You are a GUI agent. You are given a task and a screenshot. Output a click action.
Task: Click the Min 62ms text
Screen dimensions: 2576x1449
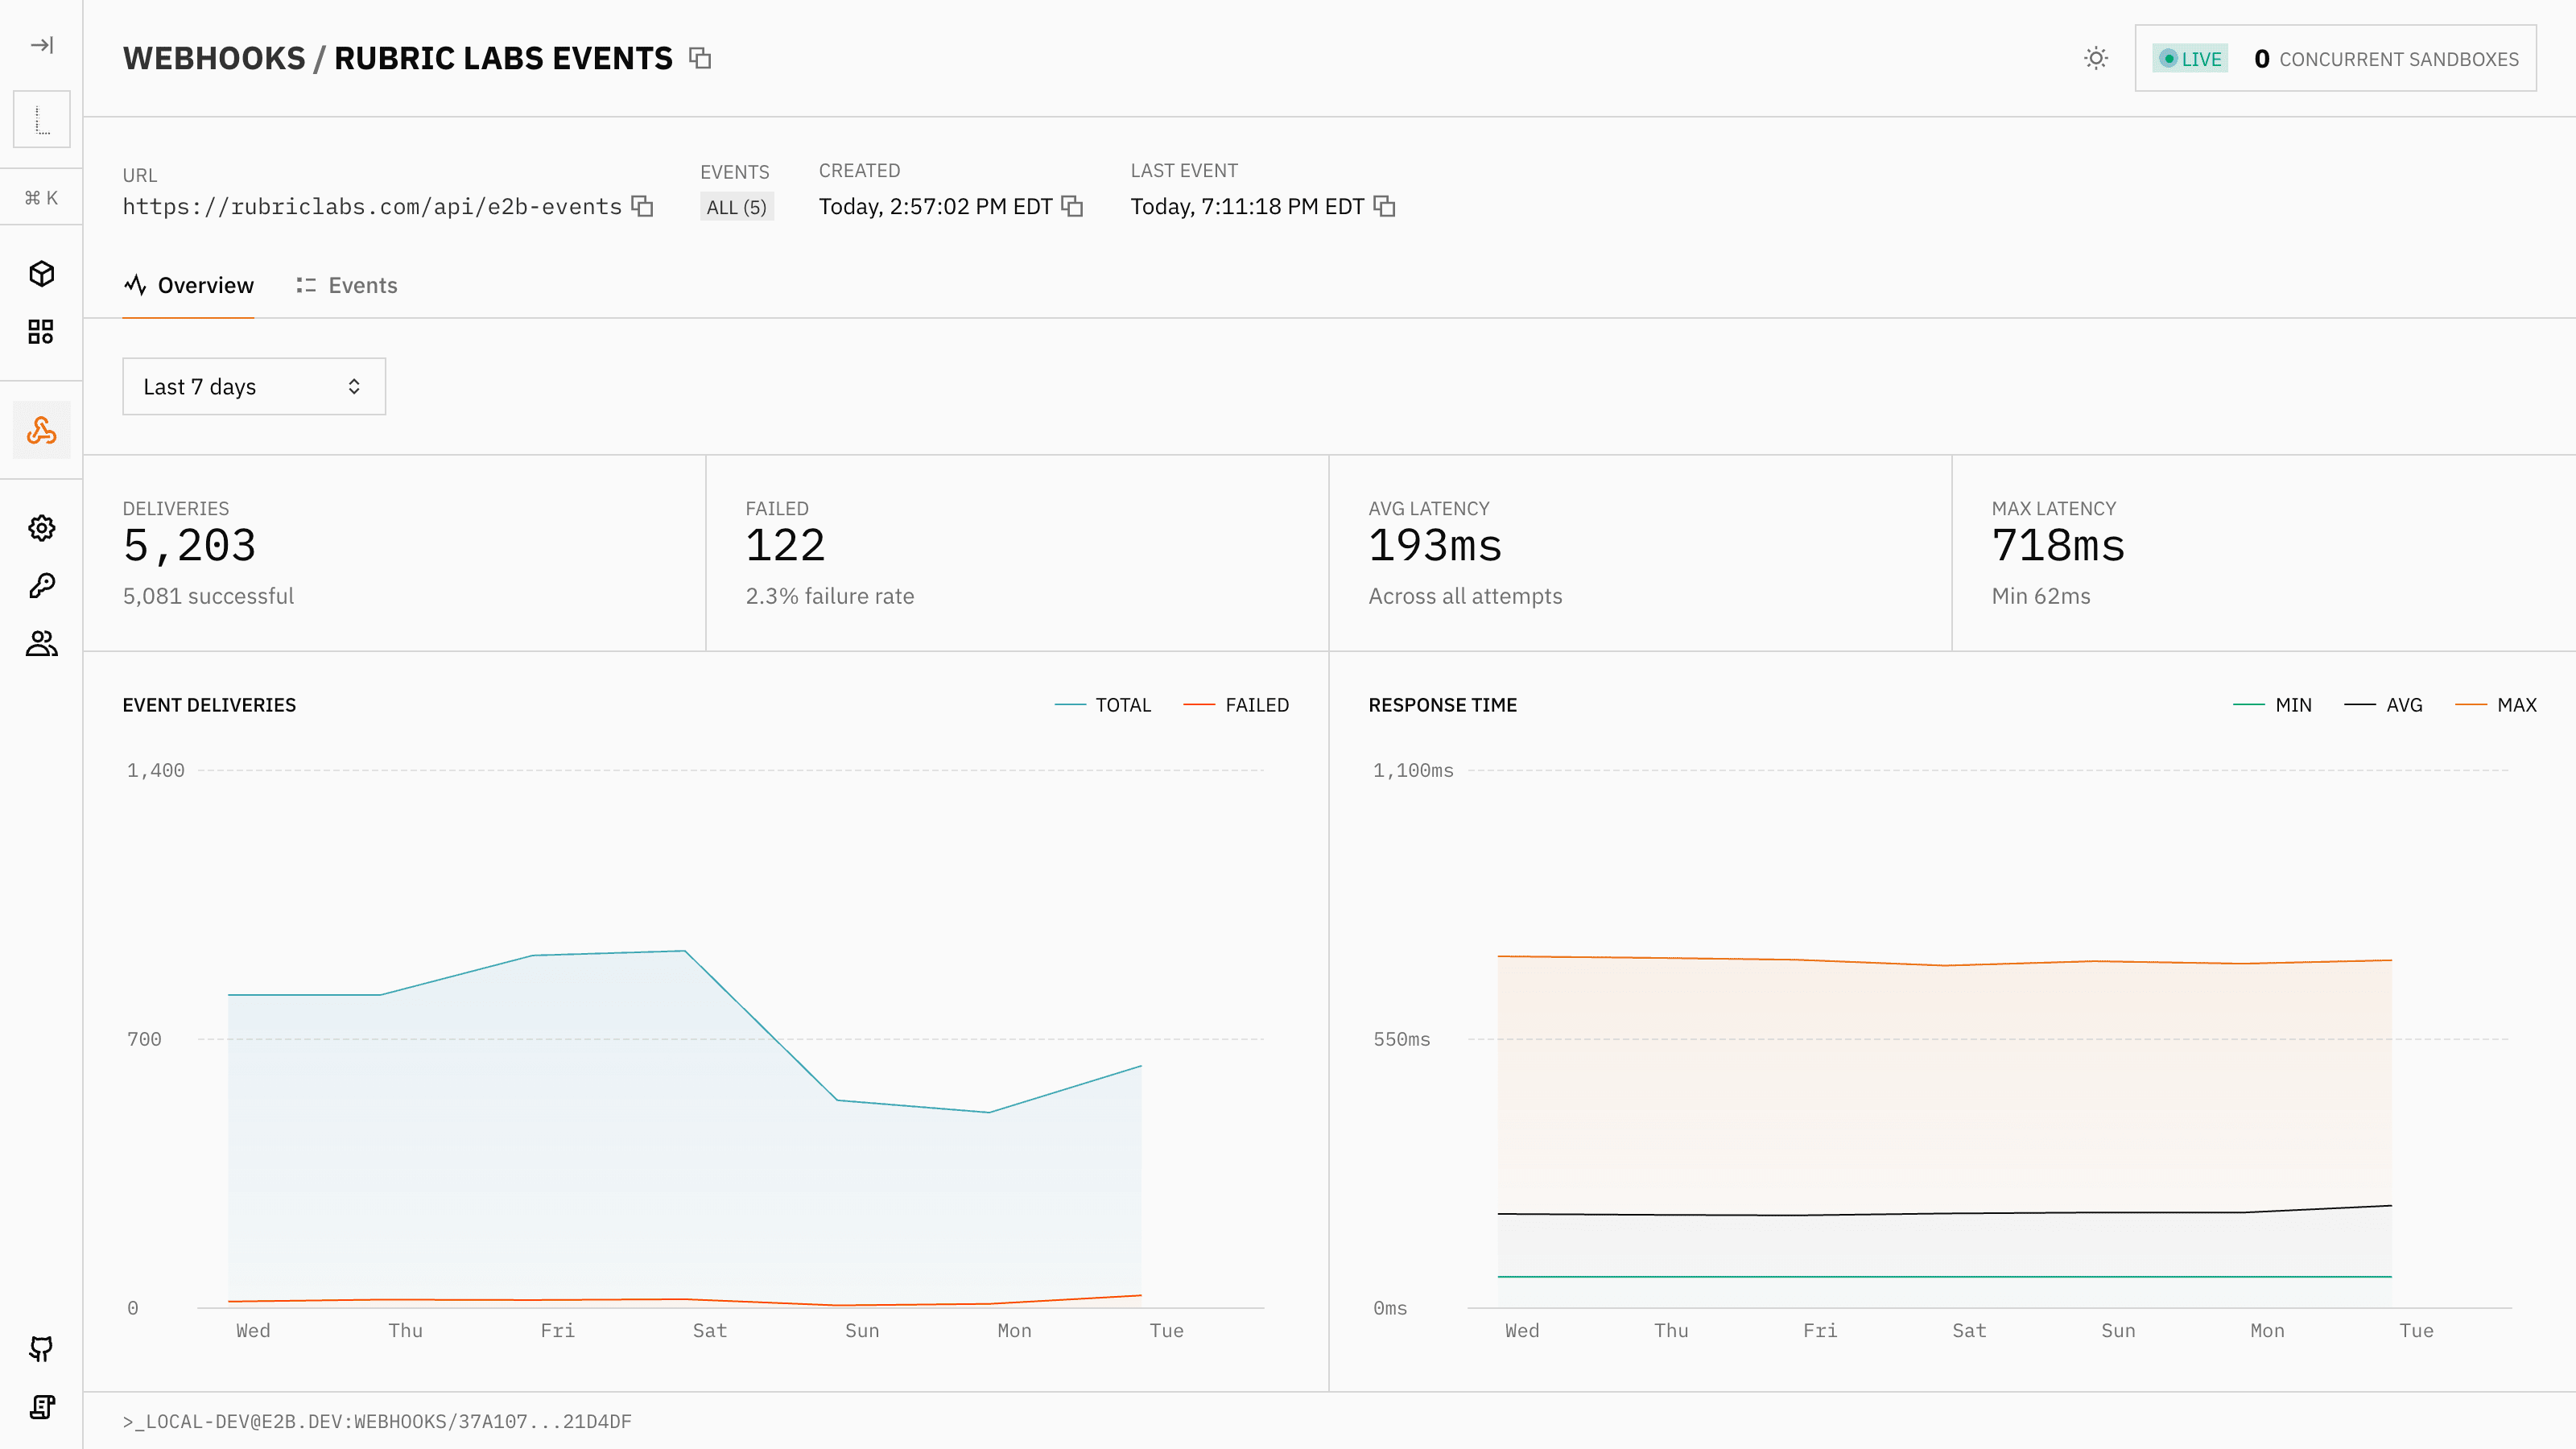click(2040, 596)
